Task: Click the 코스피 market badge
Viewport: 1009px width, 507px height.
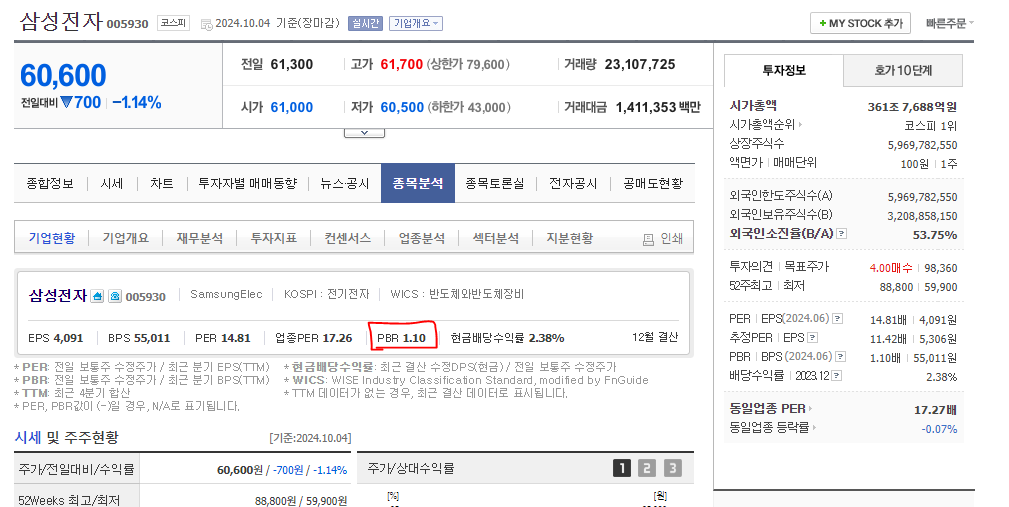Action: pyautogui.click(x=173, y=23)
